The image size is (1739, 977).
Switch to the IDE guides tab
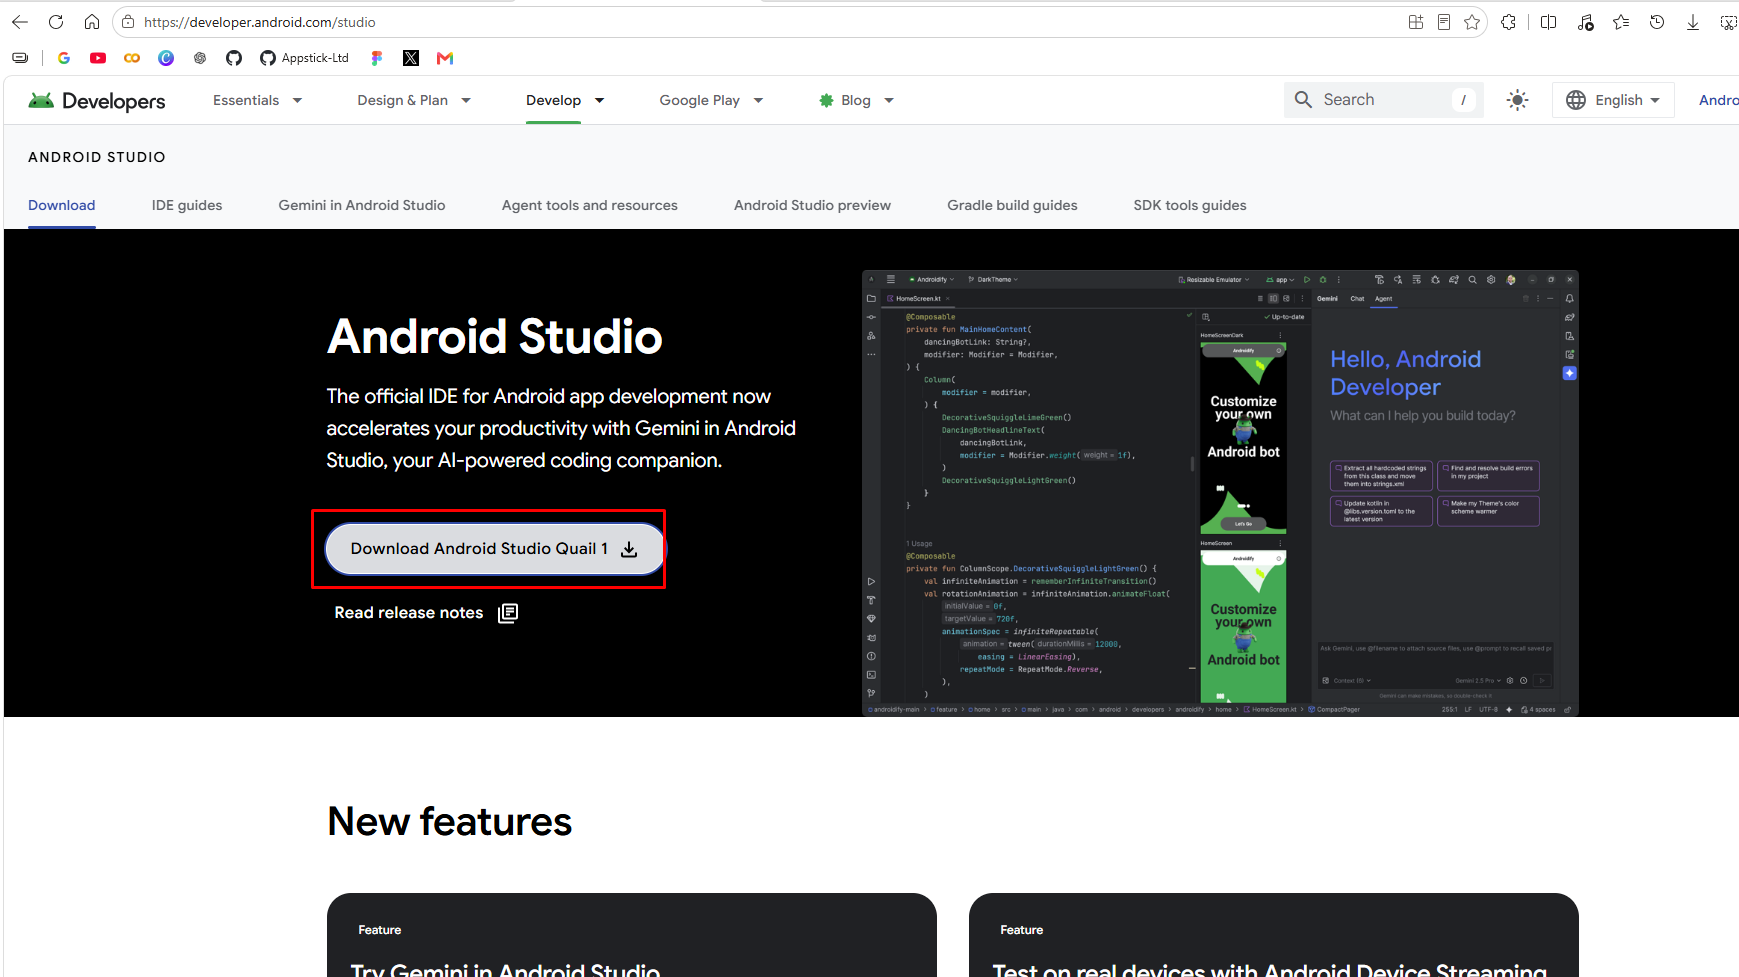(187, 205)
